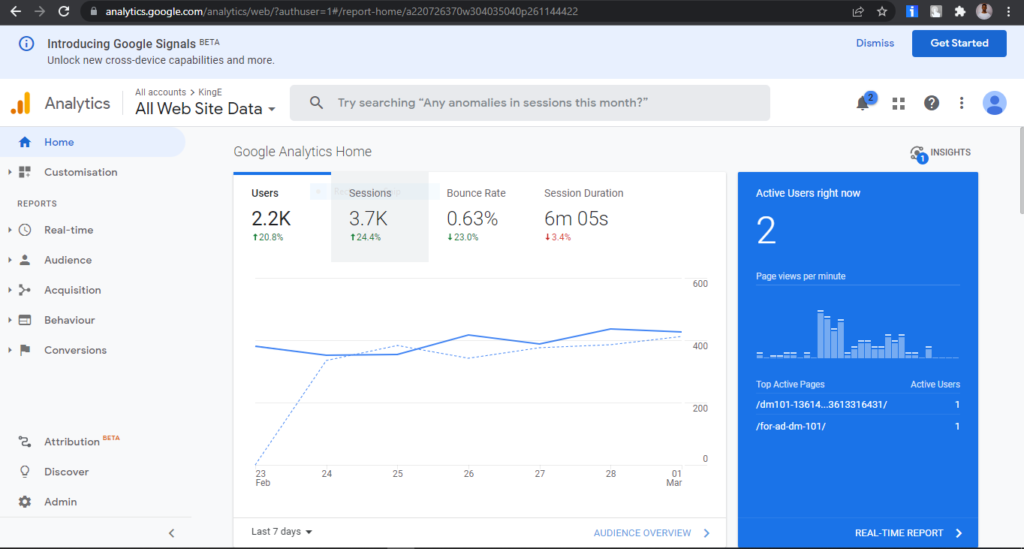
Task: Click the Admin gear icon
Action: [x=25, y=501]
